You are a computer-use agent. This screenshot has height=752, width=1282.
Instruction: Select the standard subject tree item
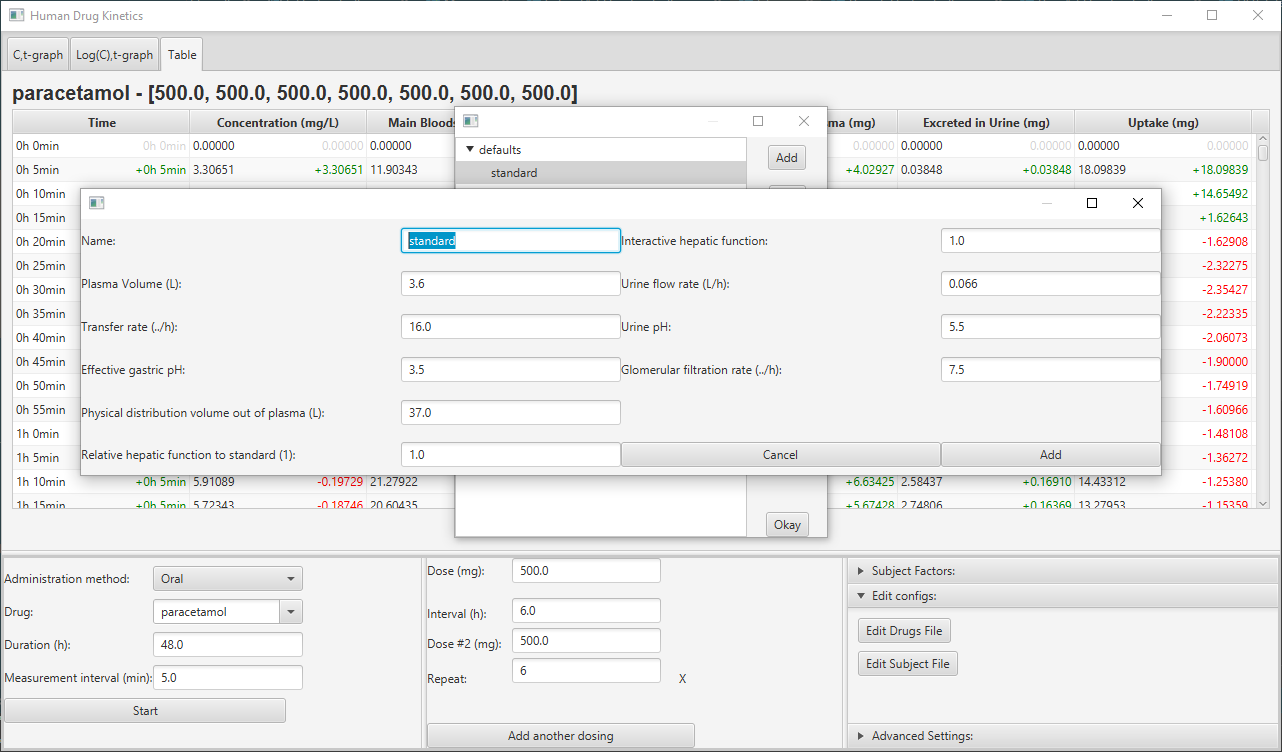(514, 173)
